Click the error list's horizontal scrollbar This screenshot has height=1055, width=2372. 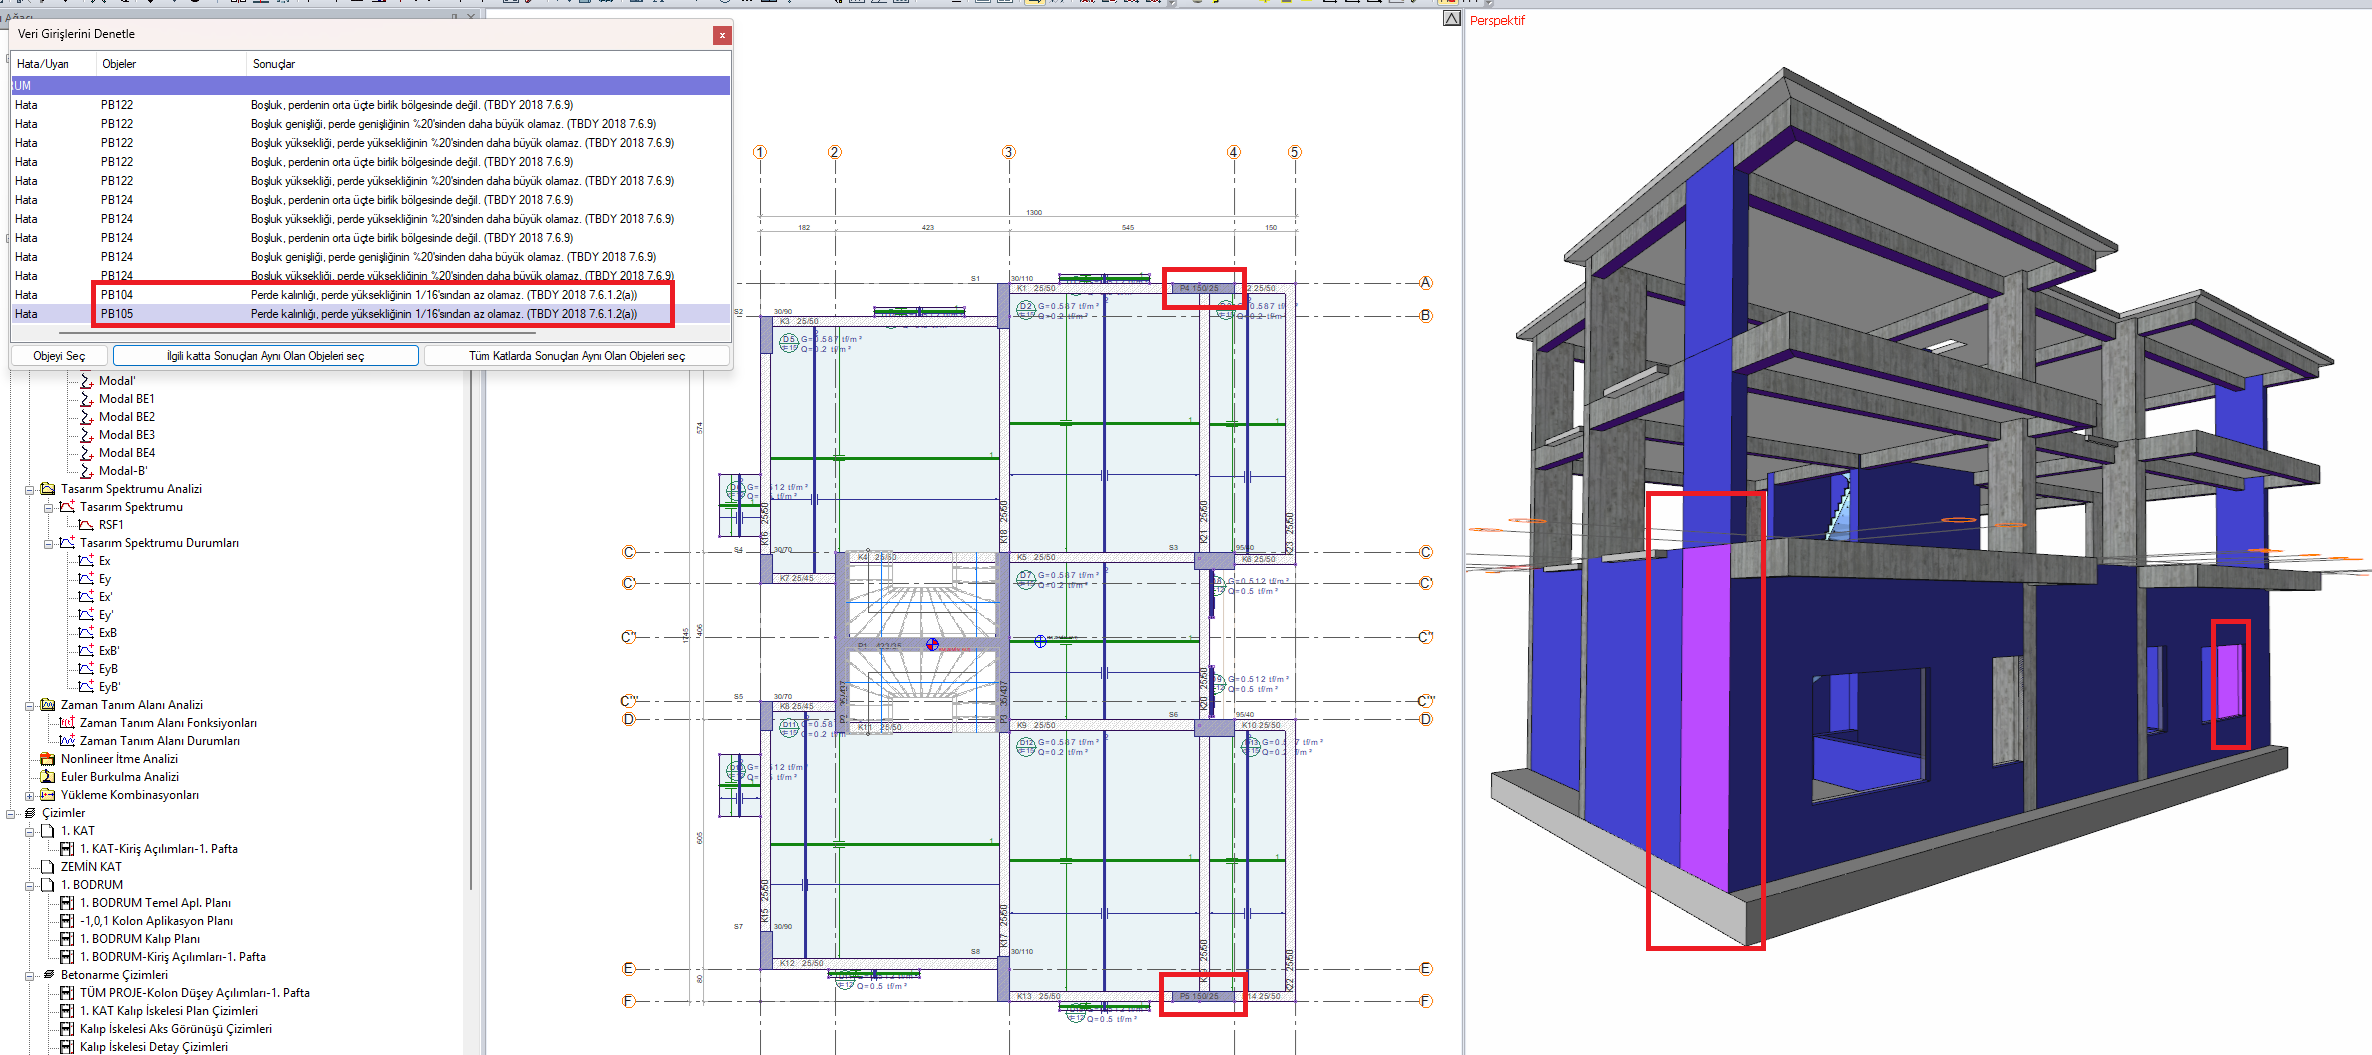point(300,332)
